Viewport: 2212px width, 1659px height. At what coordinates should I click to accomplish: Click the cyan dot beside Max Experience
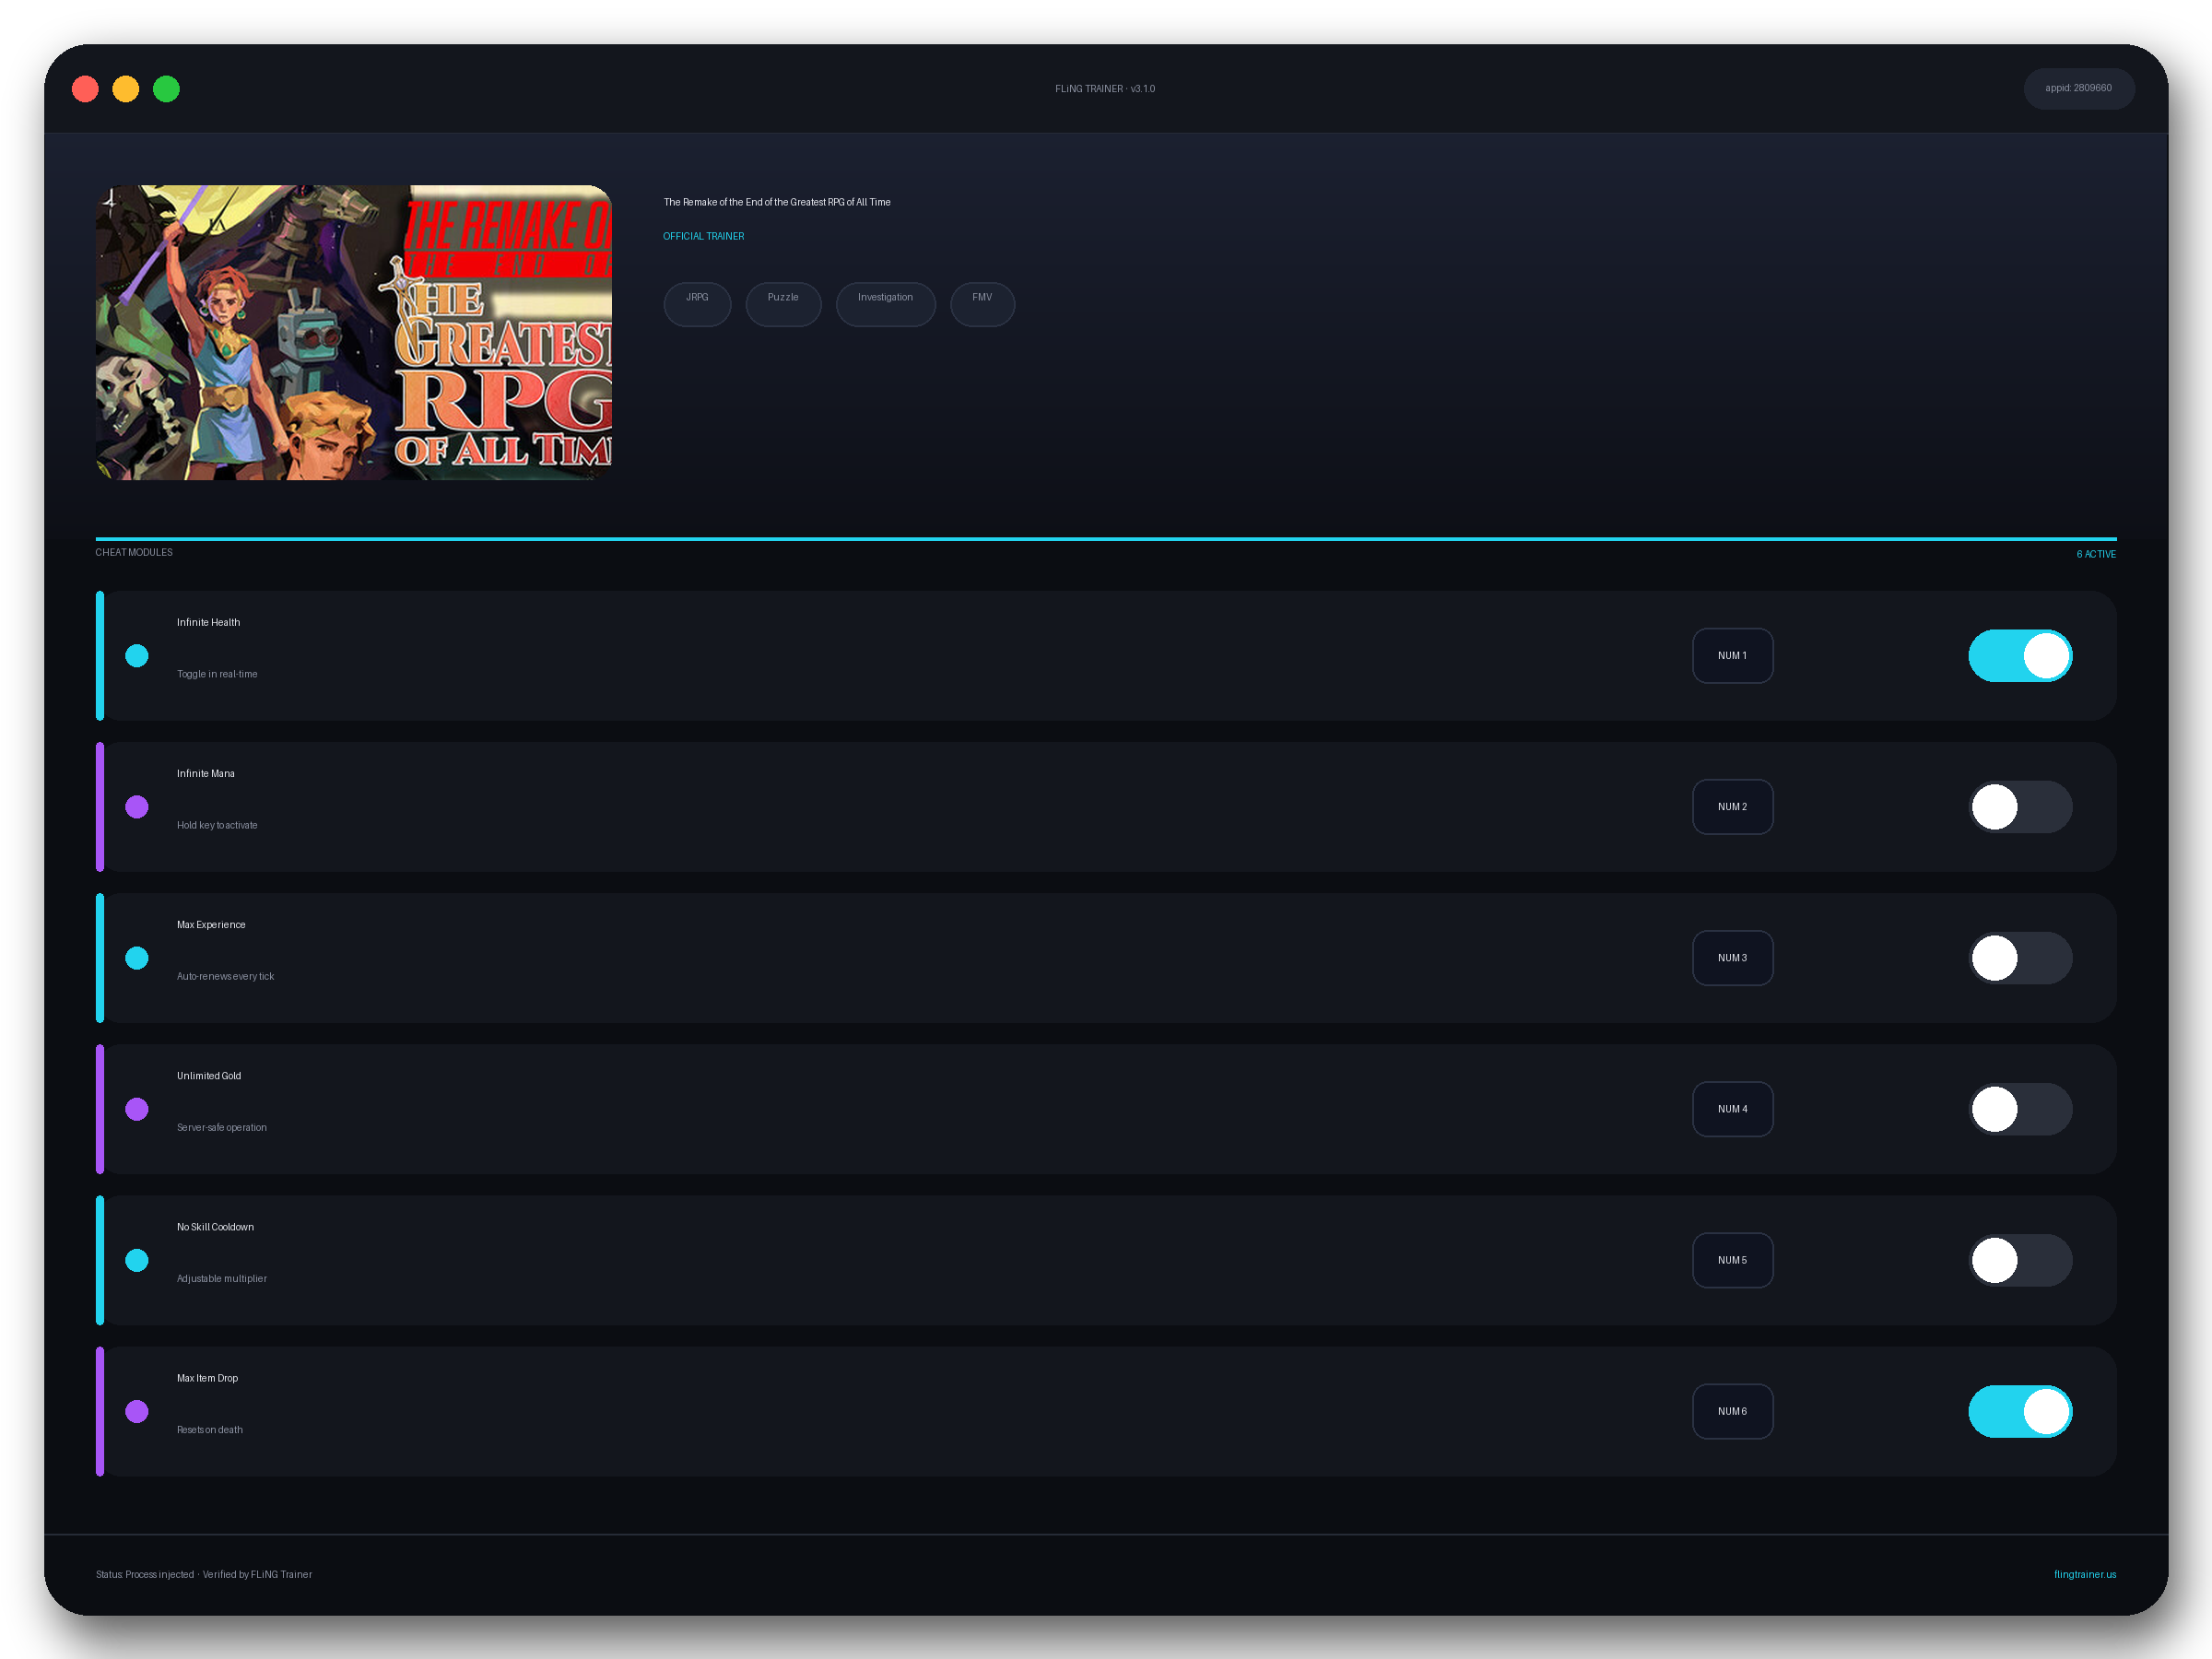click(137, 958)
